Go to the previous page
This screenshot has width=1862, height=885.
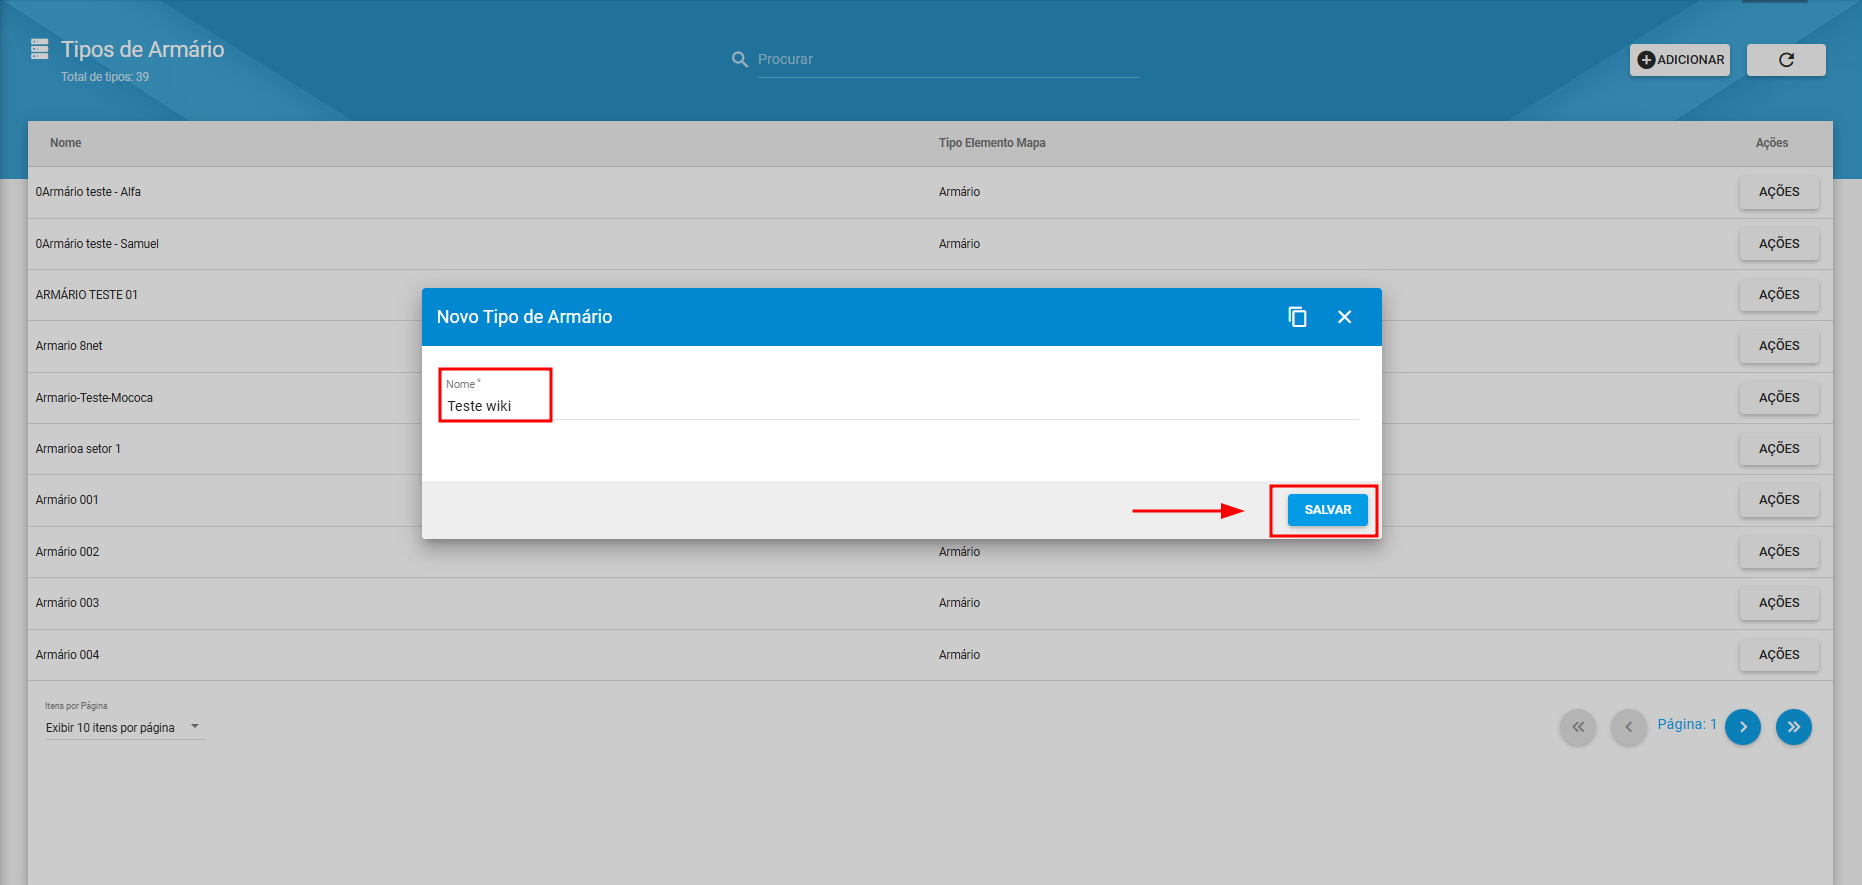1629,727
